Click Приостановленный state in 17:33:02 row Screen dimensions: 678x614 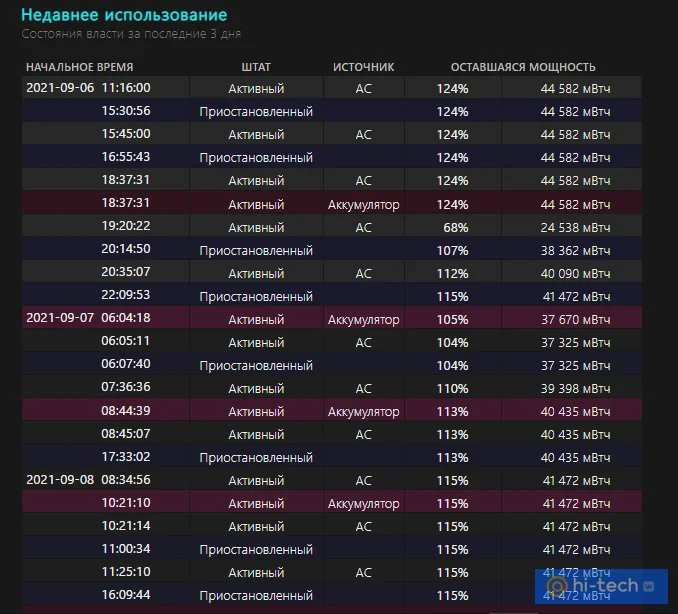256,457
